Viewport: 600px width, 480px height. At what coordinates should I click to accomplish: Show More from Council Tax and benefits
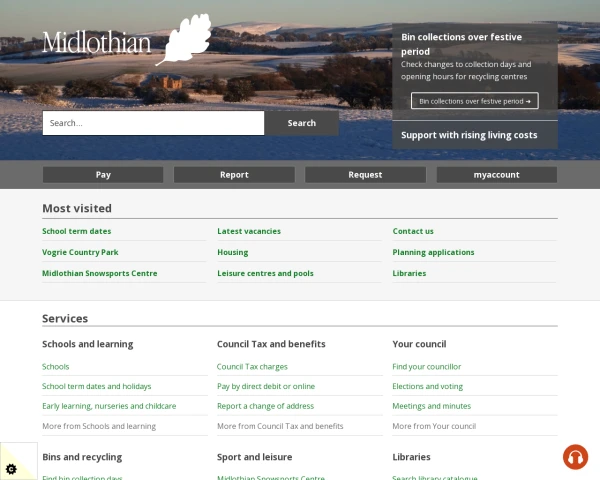point(280,426)
